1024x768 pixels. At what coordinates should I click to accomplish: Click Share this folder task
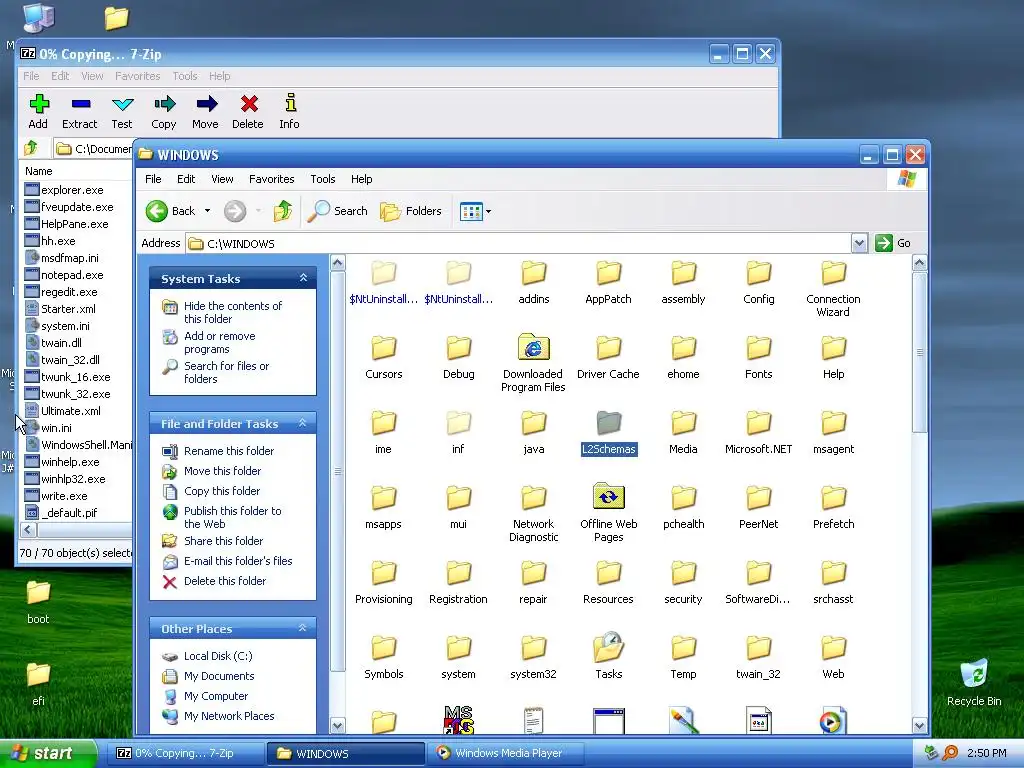click(223, 541)
